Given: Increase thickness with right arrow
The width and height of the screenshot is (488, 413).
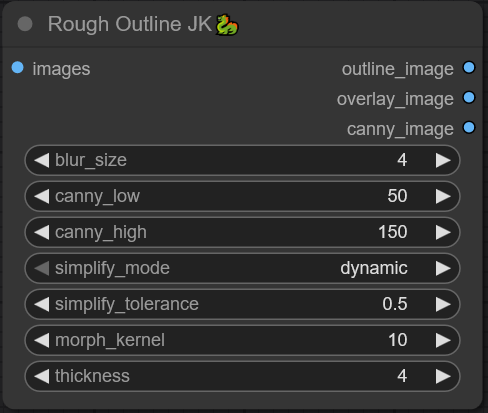Looking at the screenshot, I should (x=443, y=376).
